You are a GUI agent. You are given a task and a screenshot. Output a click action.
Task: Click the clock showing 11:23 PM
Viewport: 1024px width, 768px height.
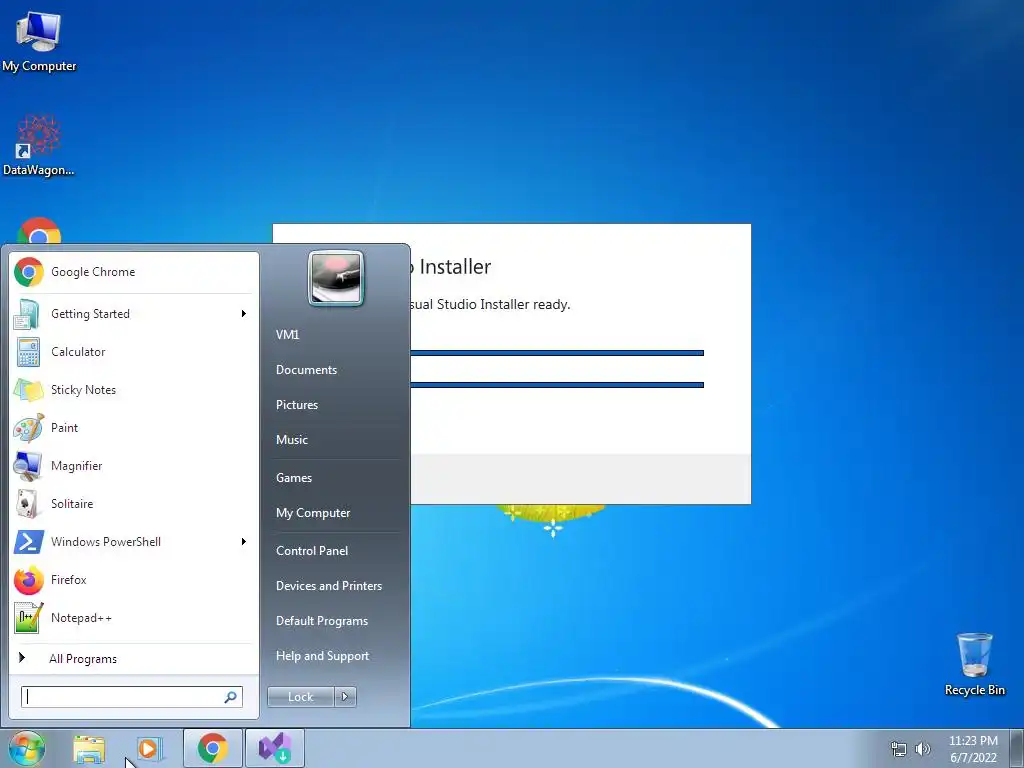coord(973,741)
